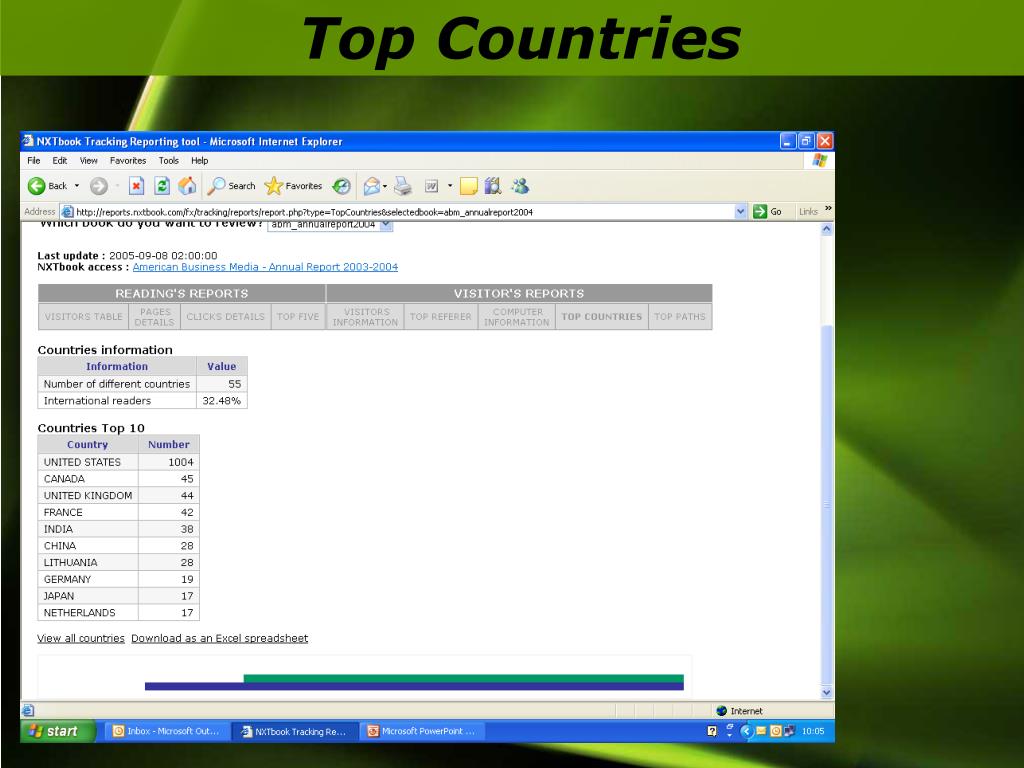1024x768 pixels.
Task: Open the address bar URL dropdown
Action: coord(741,212)
